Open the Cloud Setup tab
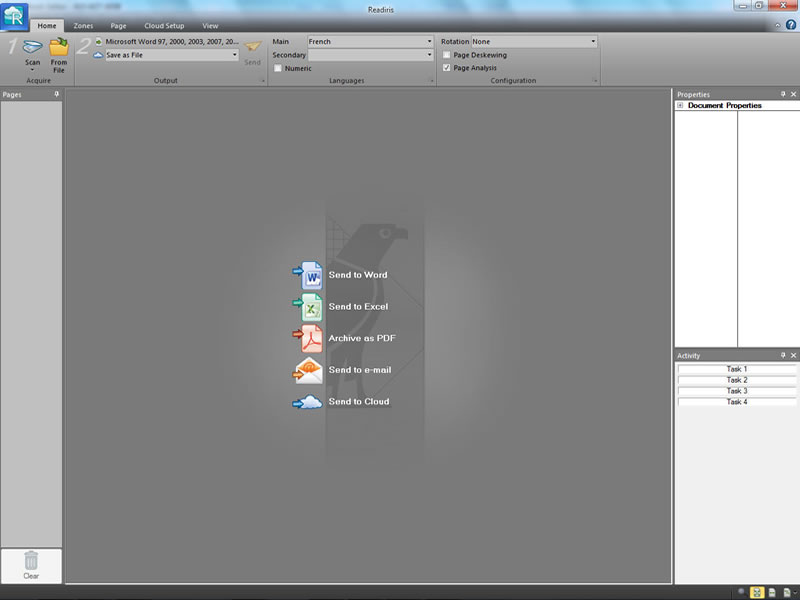Viewport: 800px width, 600px height. (x=164, y=25)
